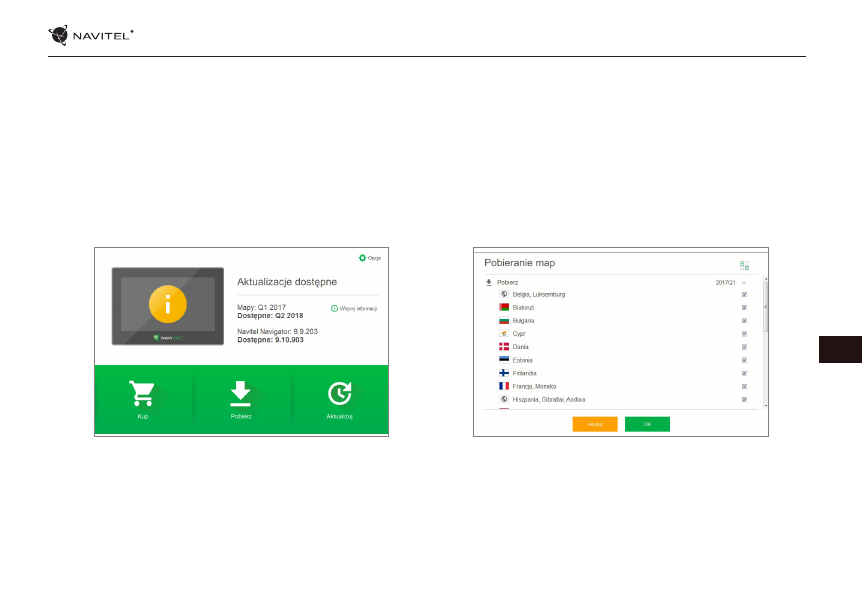Click the select-all icon in Pobieranie map
This screenshot has width=862, height=595.
[744, 266]
